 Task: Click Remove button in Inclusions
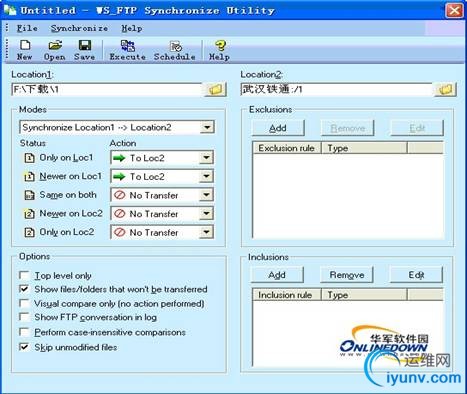click(347, 275)
